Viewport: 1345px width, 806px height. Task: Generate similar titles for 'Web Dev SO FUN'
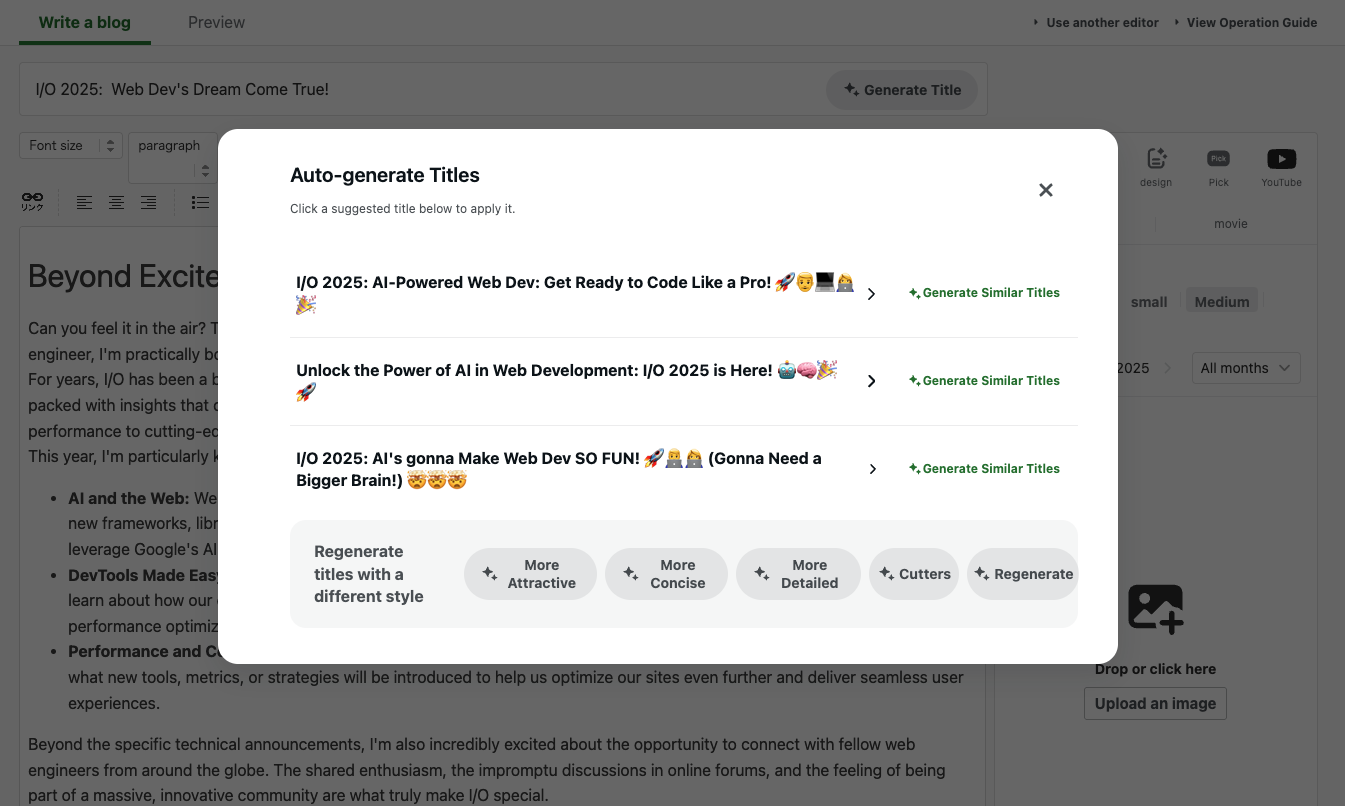coord(984,469)
